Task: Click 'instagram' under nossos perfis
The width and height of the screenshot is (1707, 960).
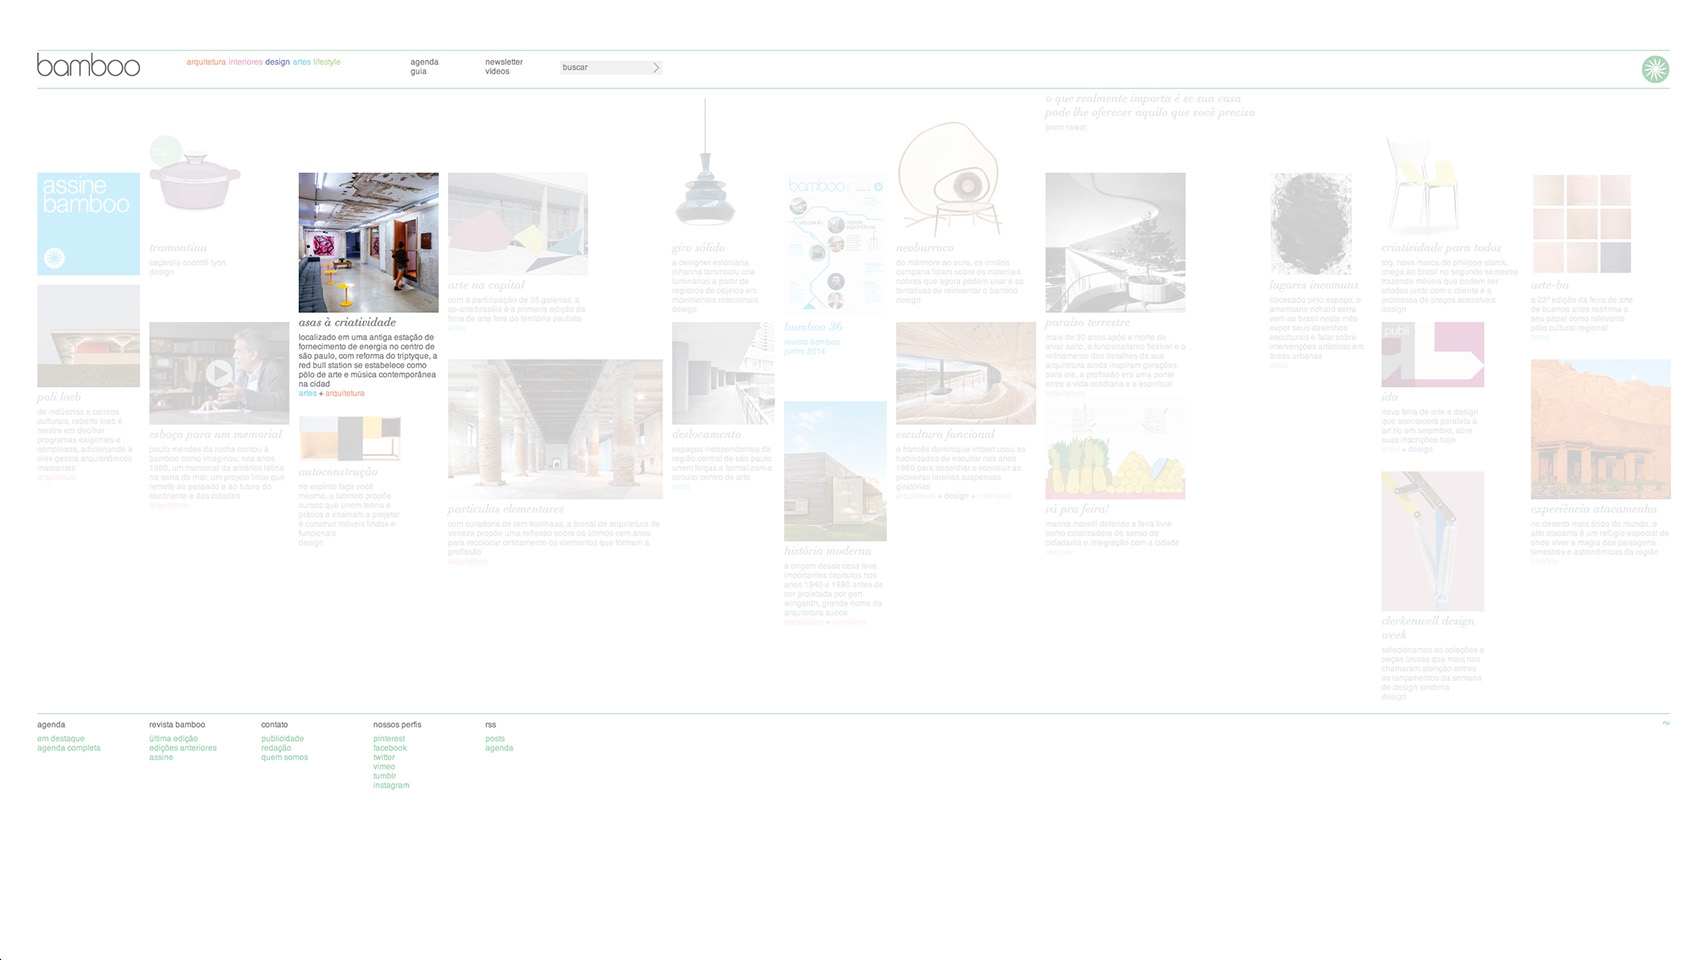Action: click(x=390, y=785)
